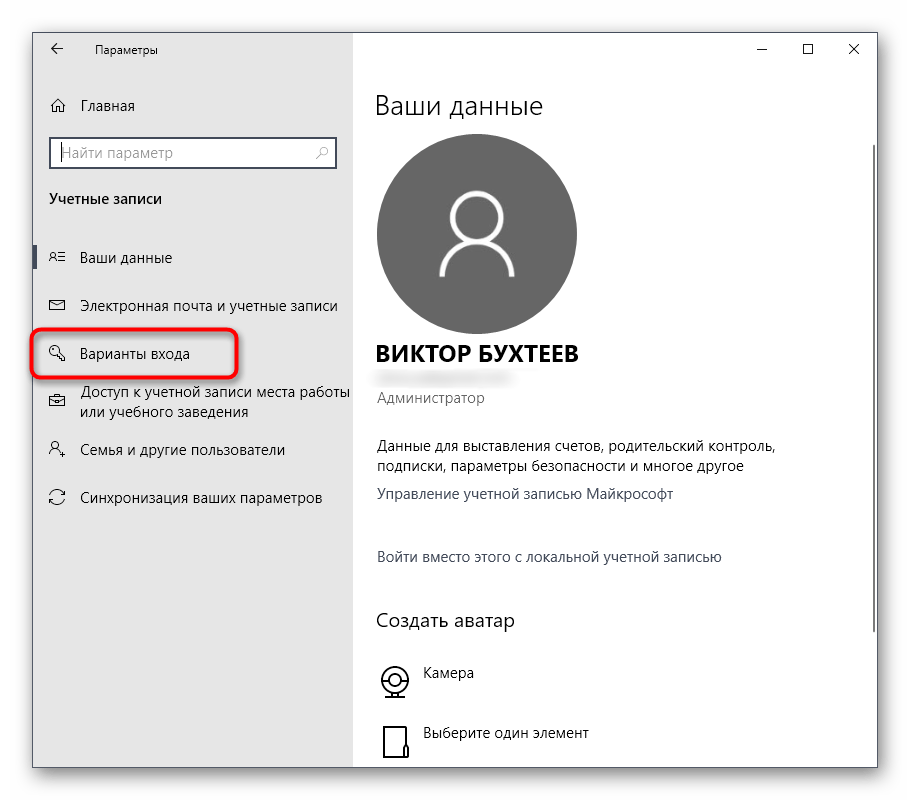Click the sync arrows icon in sidebar
The image size is (910, 800).
coord(58,498)
